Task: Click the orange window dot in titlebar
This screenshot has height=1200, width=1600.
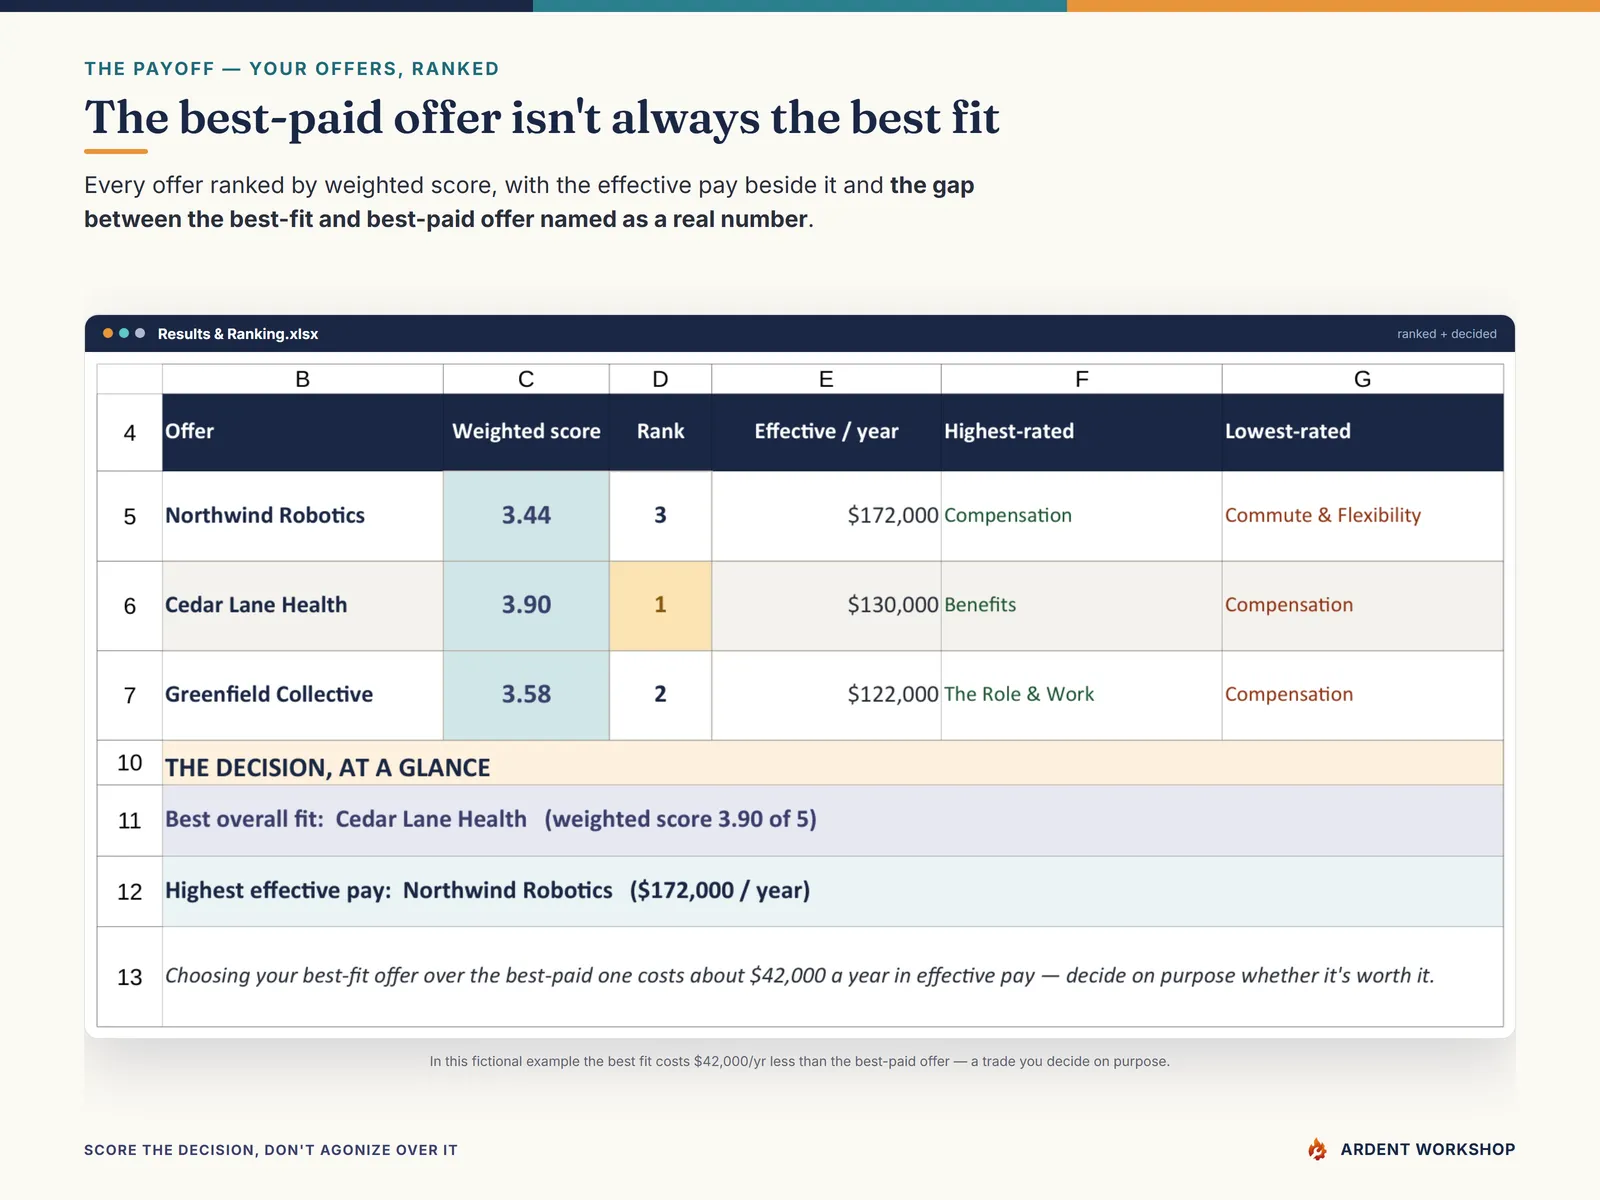Action: pos(108,333)
